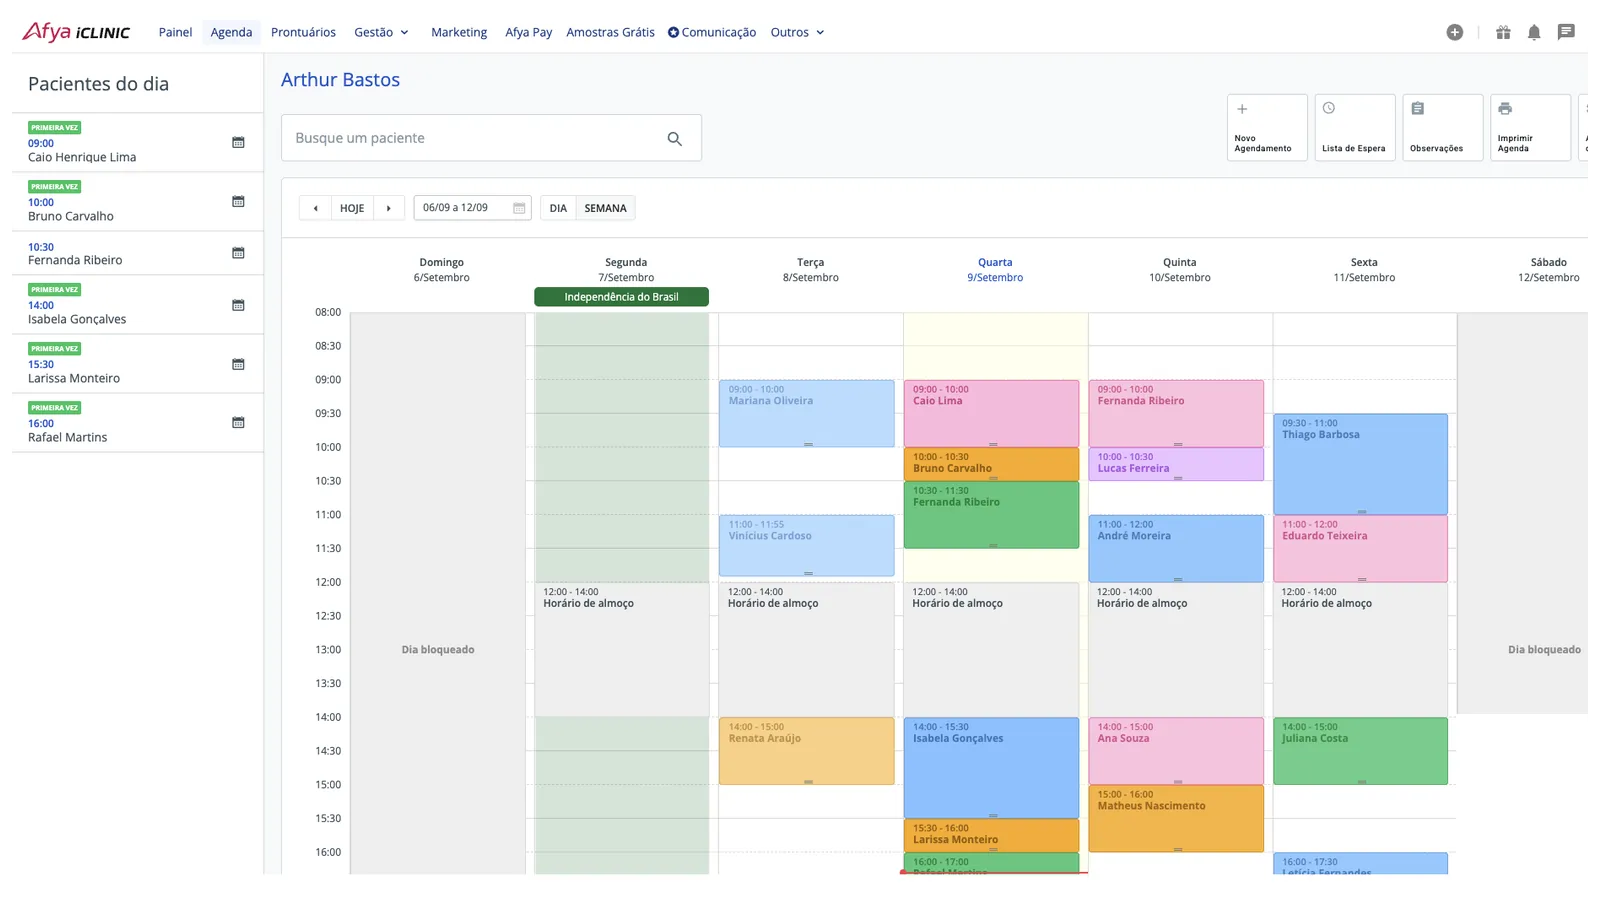Click Imprimir Agenda button
The width and height of the screenshot is (1600, 910).
[1531, 127]
